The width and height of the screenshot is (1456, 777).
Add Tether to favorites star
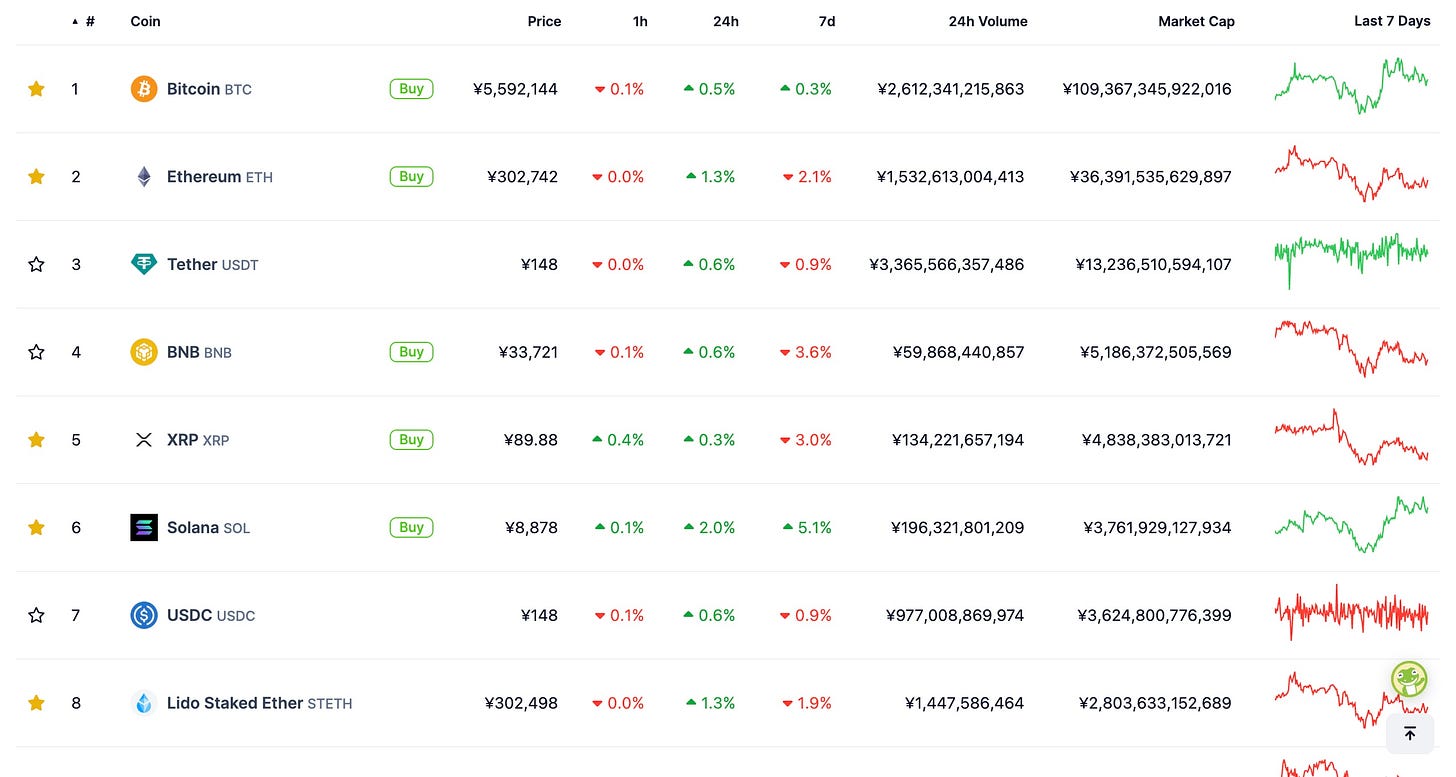[36, 264]
